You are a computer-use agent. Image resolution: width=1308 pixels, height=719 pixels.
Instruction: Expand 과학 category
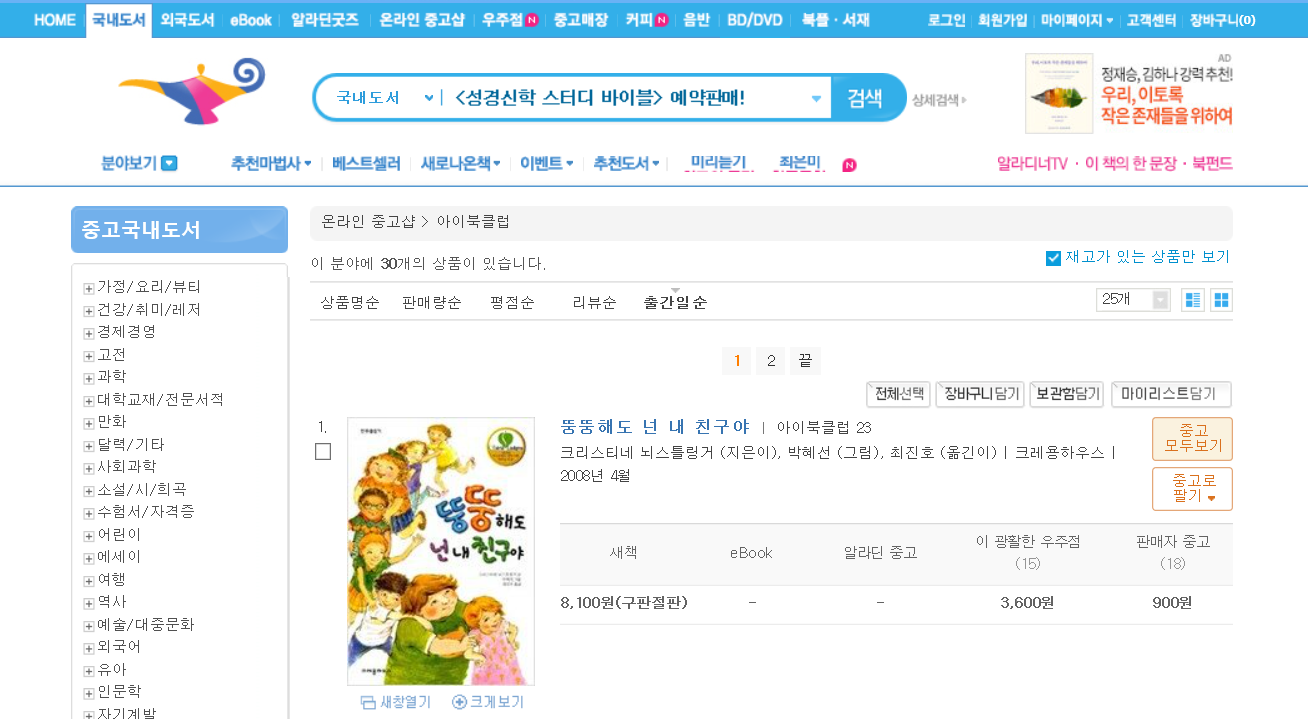[89, 378]
